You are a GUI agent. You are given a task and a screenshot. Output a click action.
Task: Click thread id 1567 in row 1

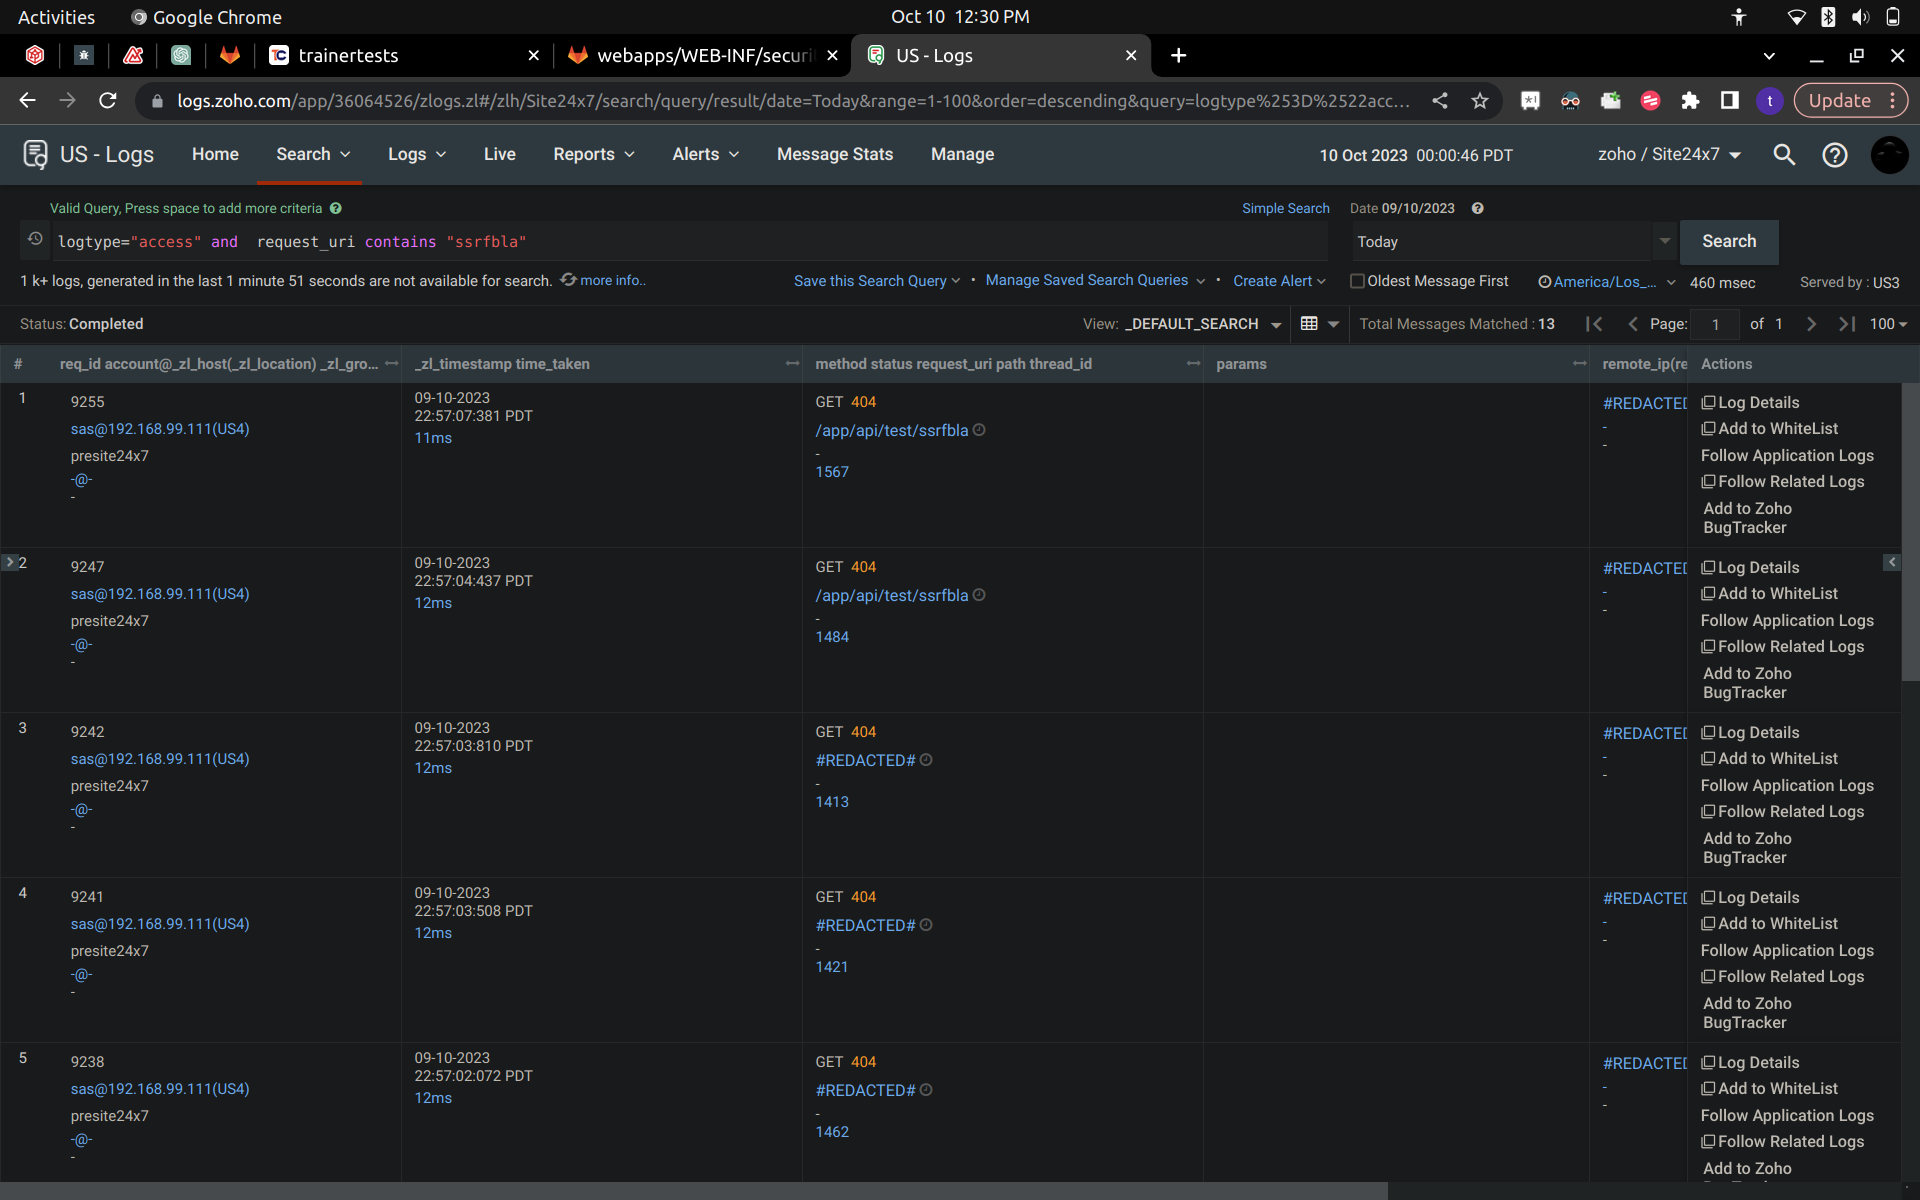click(832, 472)
